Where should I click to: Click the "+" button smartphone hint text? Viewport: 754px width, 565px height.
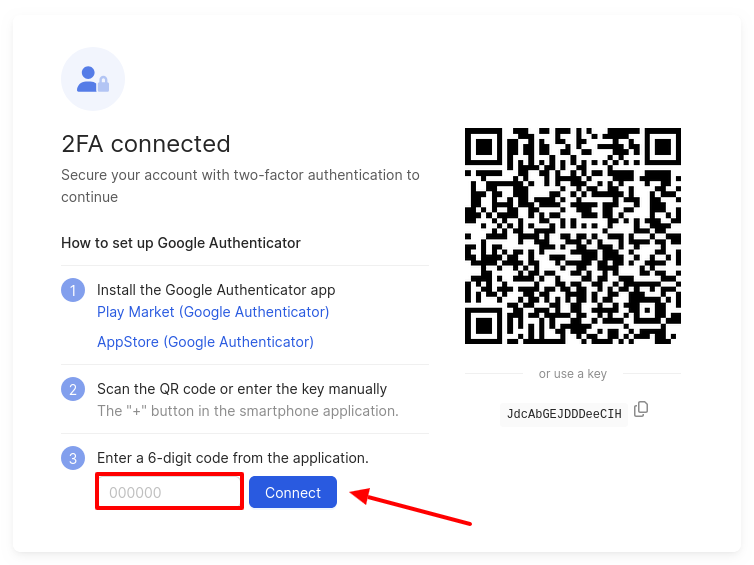pyautogui.click(x=248, y=411)
